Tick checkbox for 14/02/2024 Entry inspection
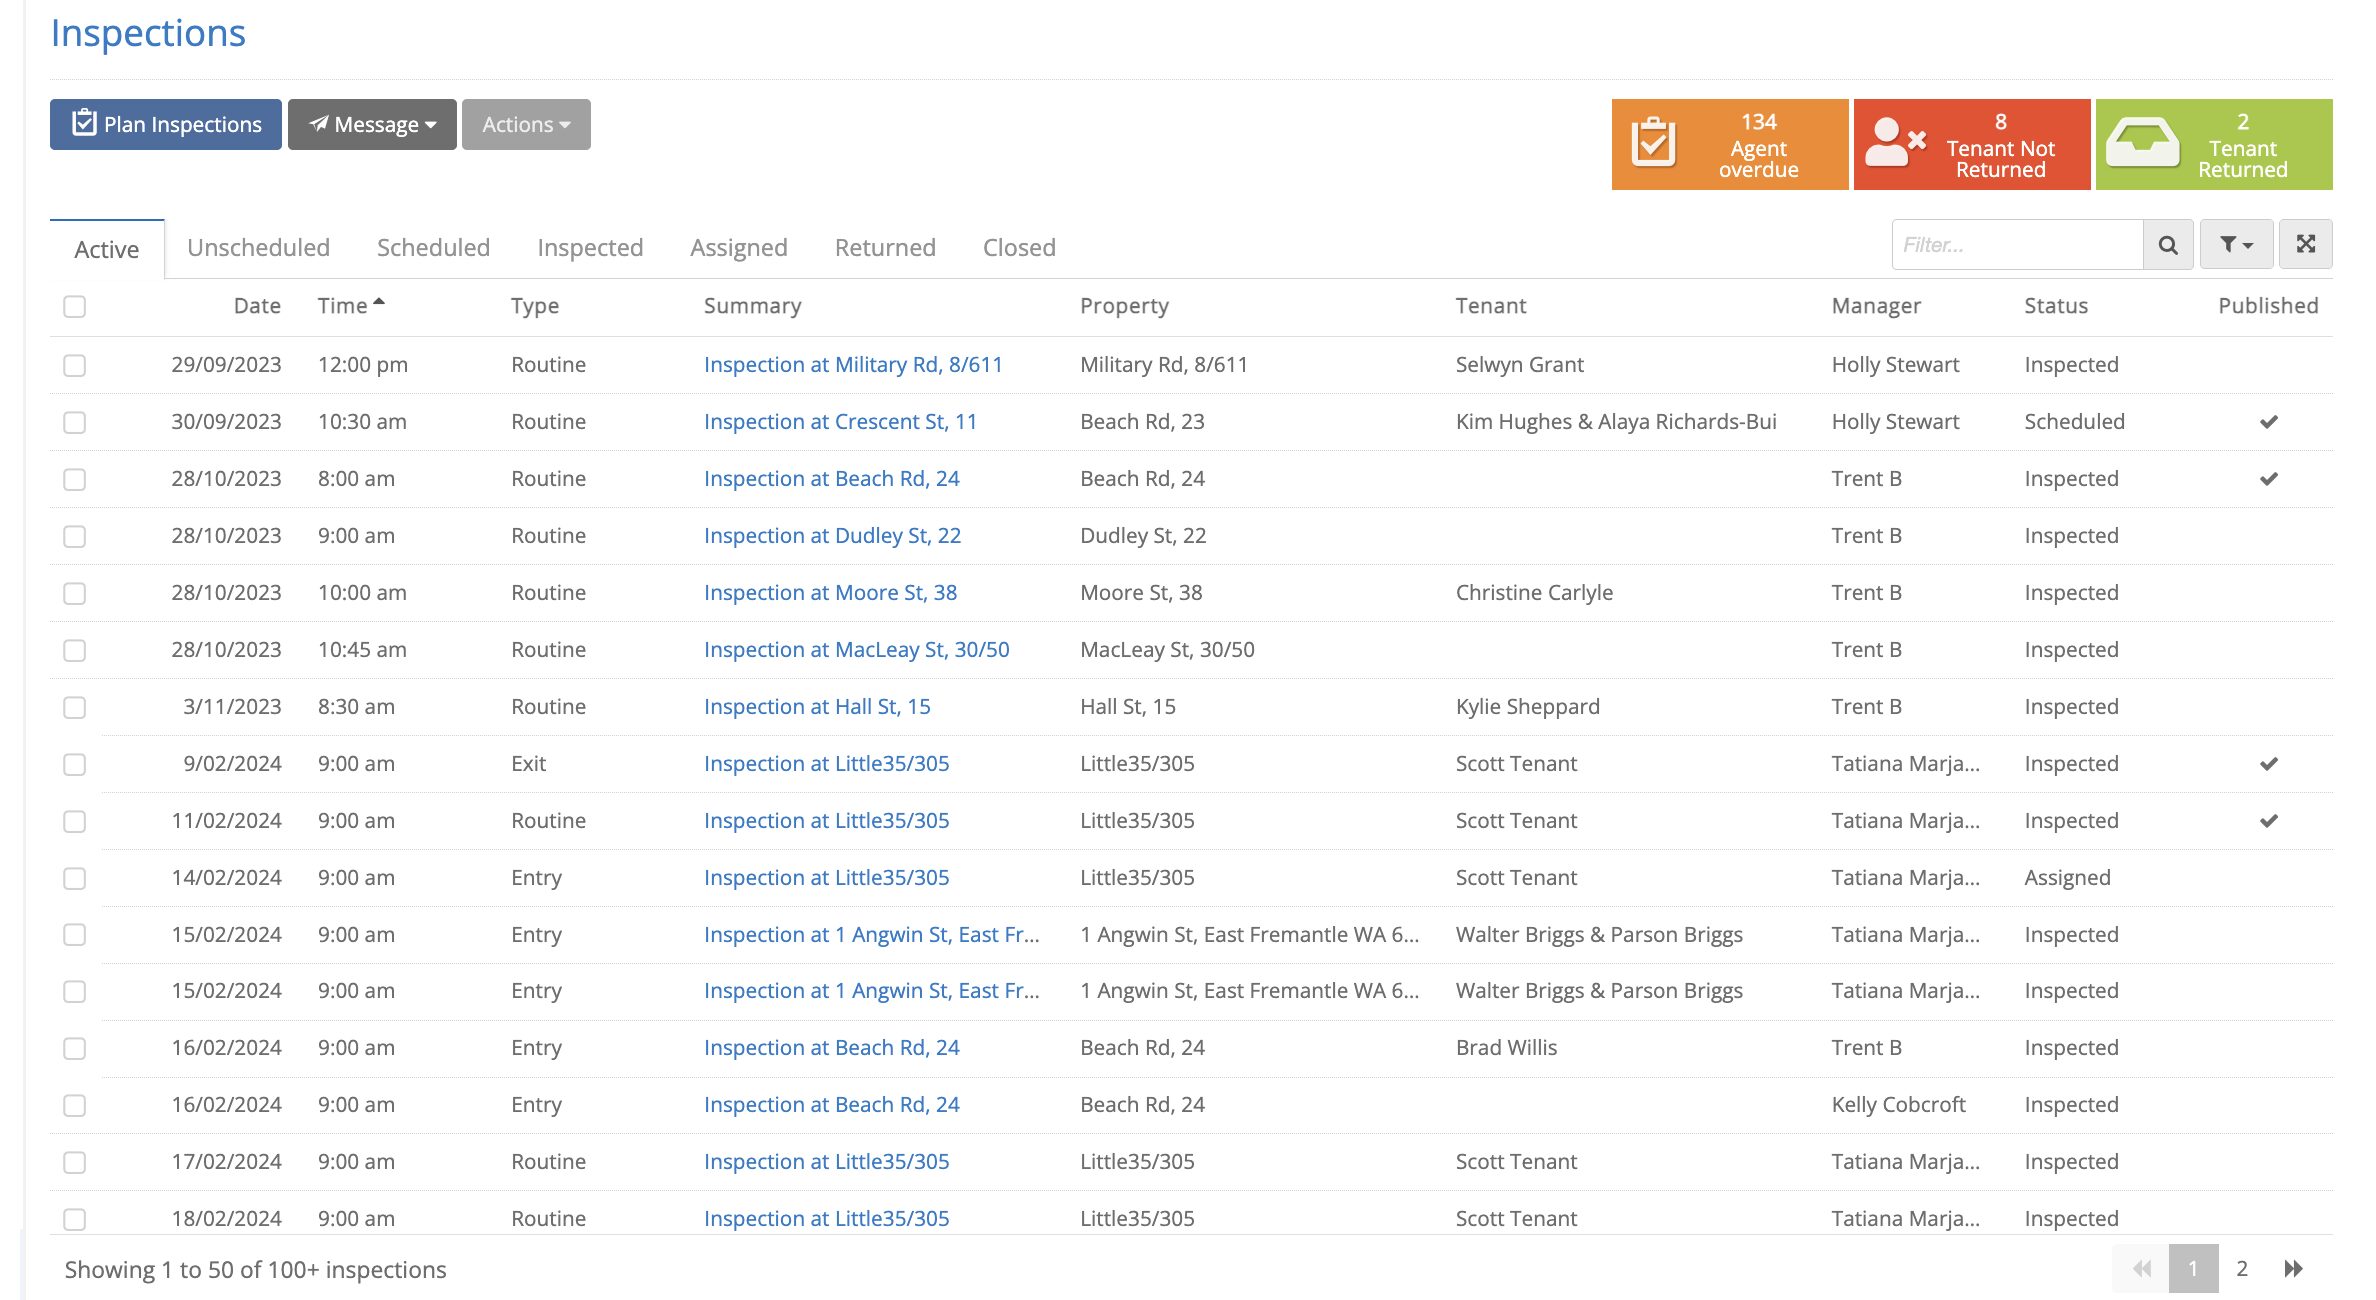Screen dimensions: 2376x1300 pos(75,878)
